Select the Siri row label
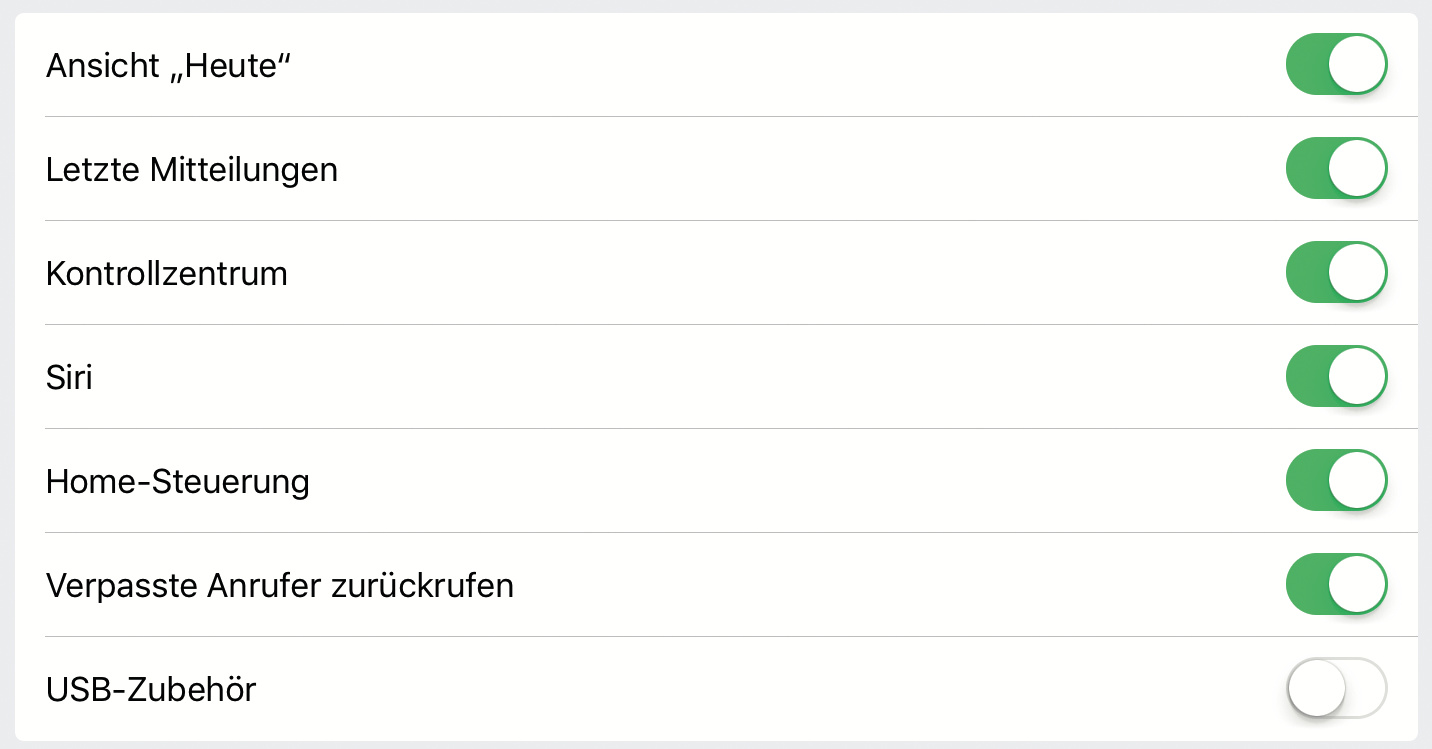This screenshot has height=749, width=1432. point(69,378)
